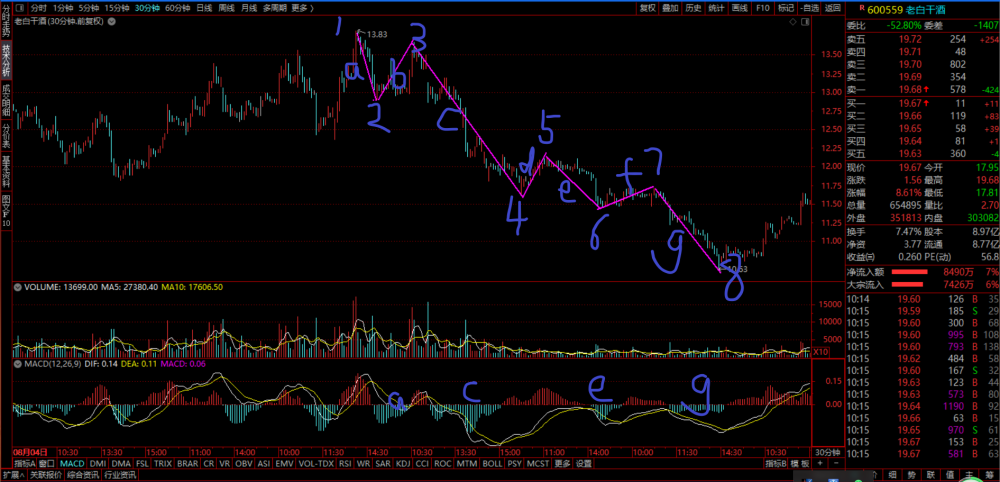
Task: Toggle the side panel icon next to the diamond
Action: coord(804,22)
